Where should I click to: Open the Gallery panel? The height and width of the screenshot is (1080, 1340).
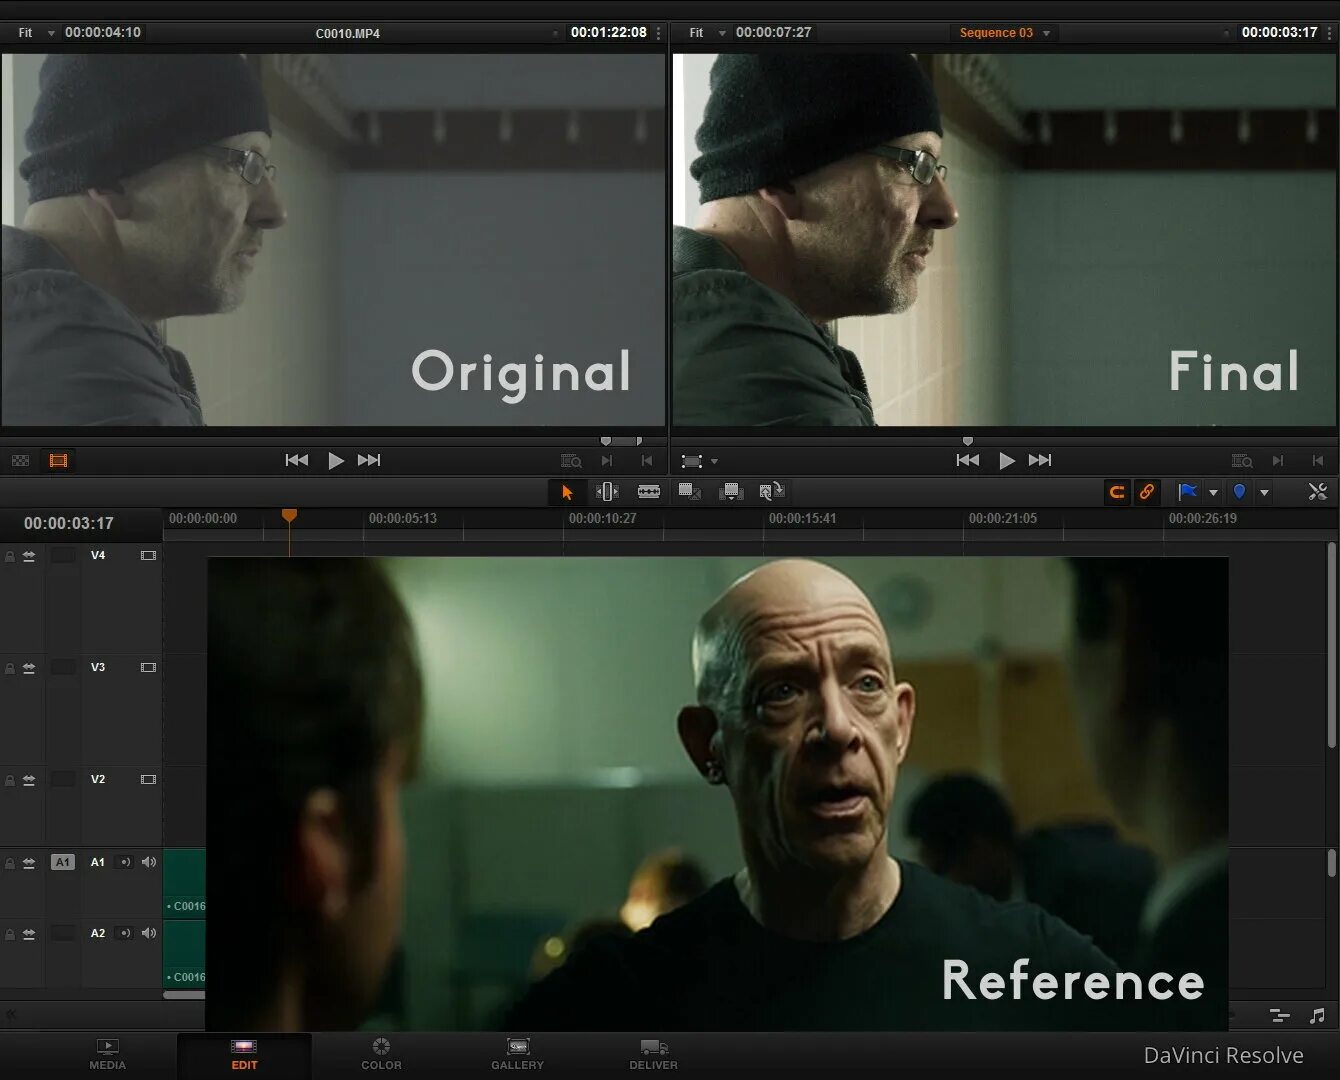(517, 1055)
